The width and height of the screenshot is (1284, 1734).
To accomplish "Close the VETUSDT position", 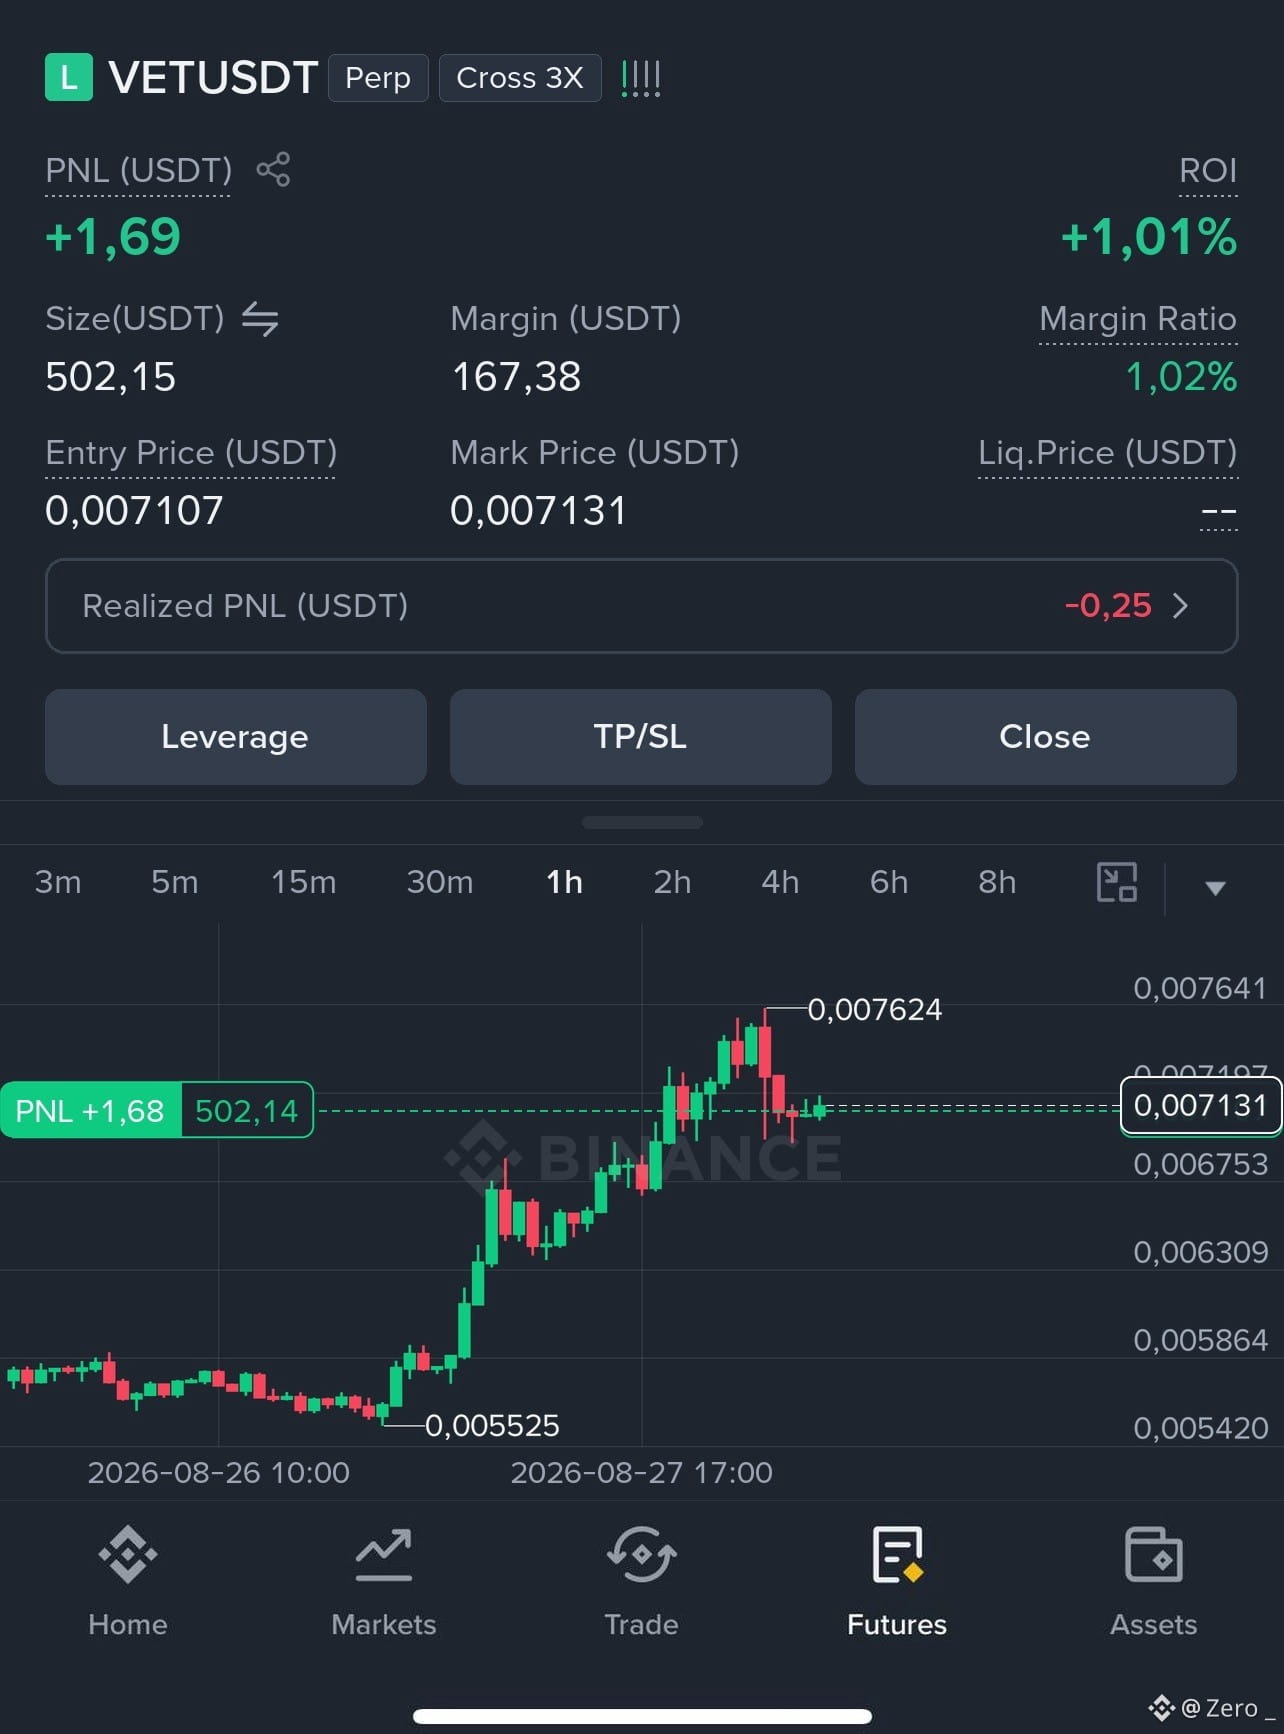I will (1046, 737).
